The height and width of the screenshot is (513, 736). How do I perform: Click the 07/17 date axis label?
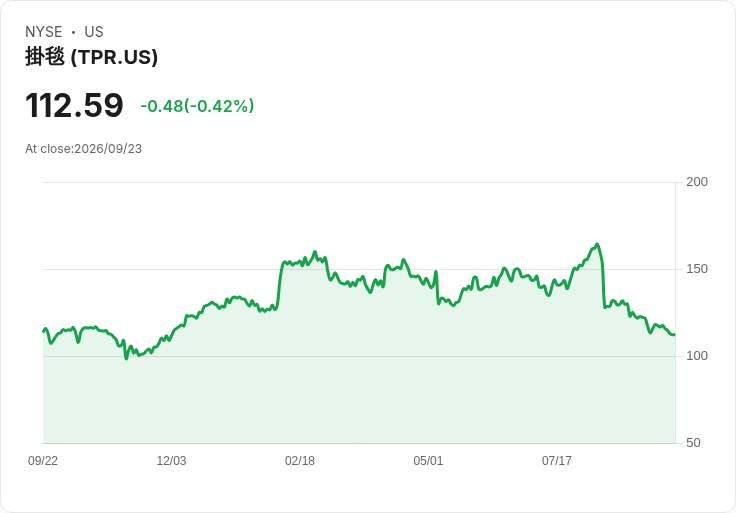pos(557,461)
